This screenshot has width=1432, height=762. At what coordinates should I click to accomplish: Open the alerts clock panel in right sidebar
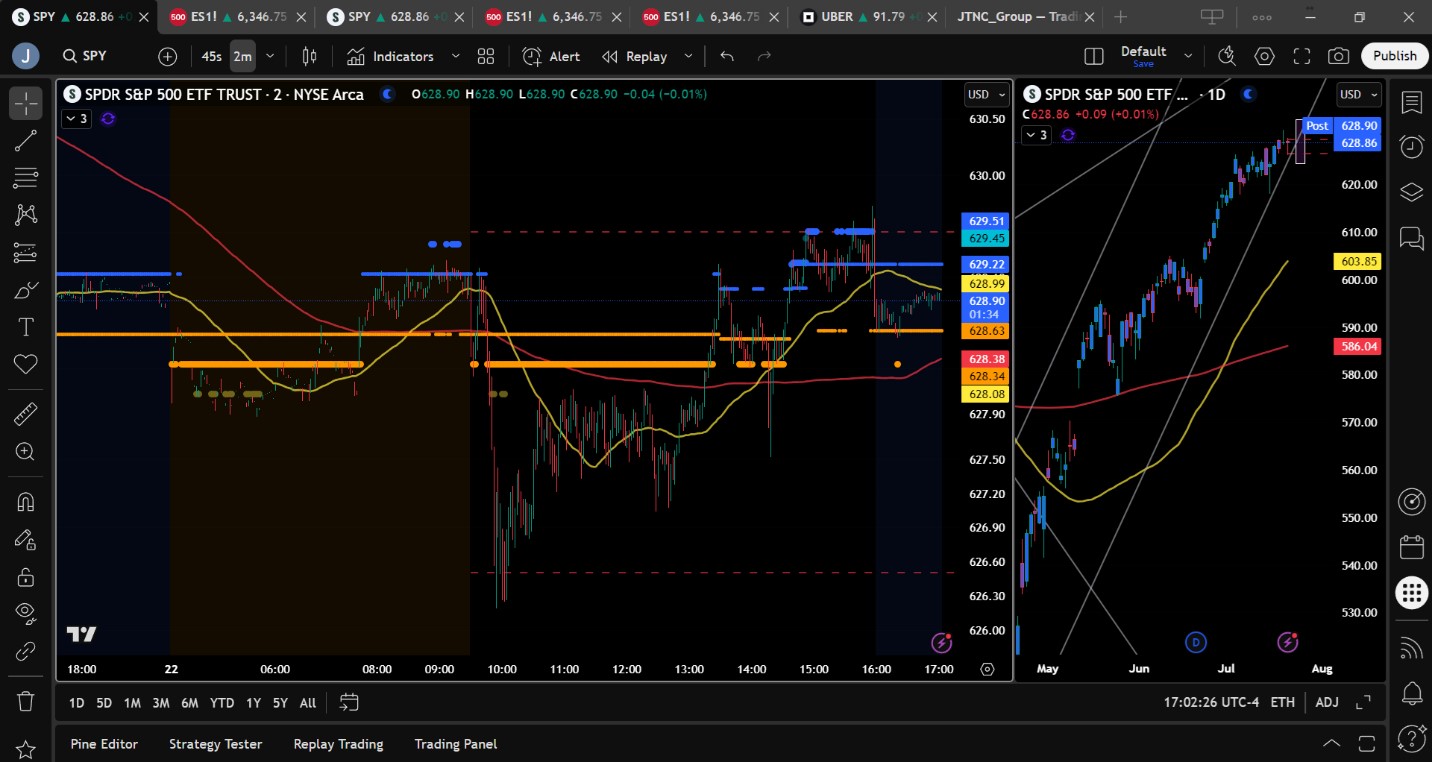pyautogui.click(x=1411, y=147)
